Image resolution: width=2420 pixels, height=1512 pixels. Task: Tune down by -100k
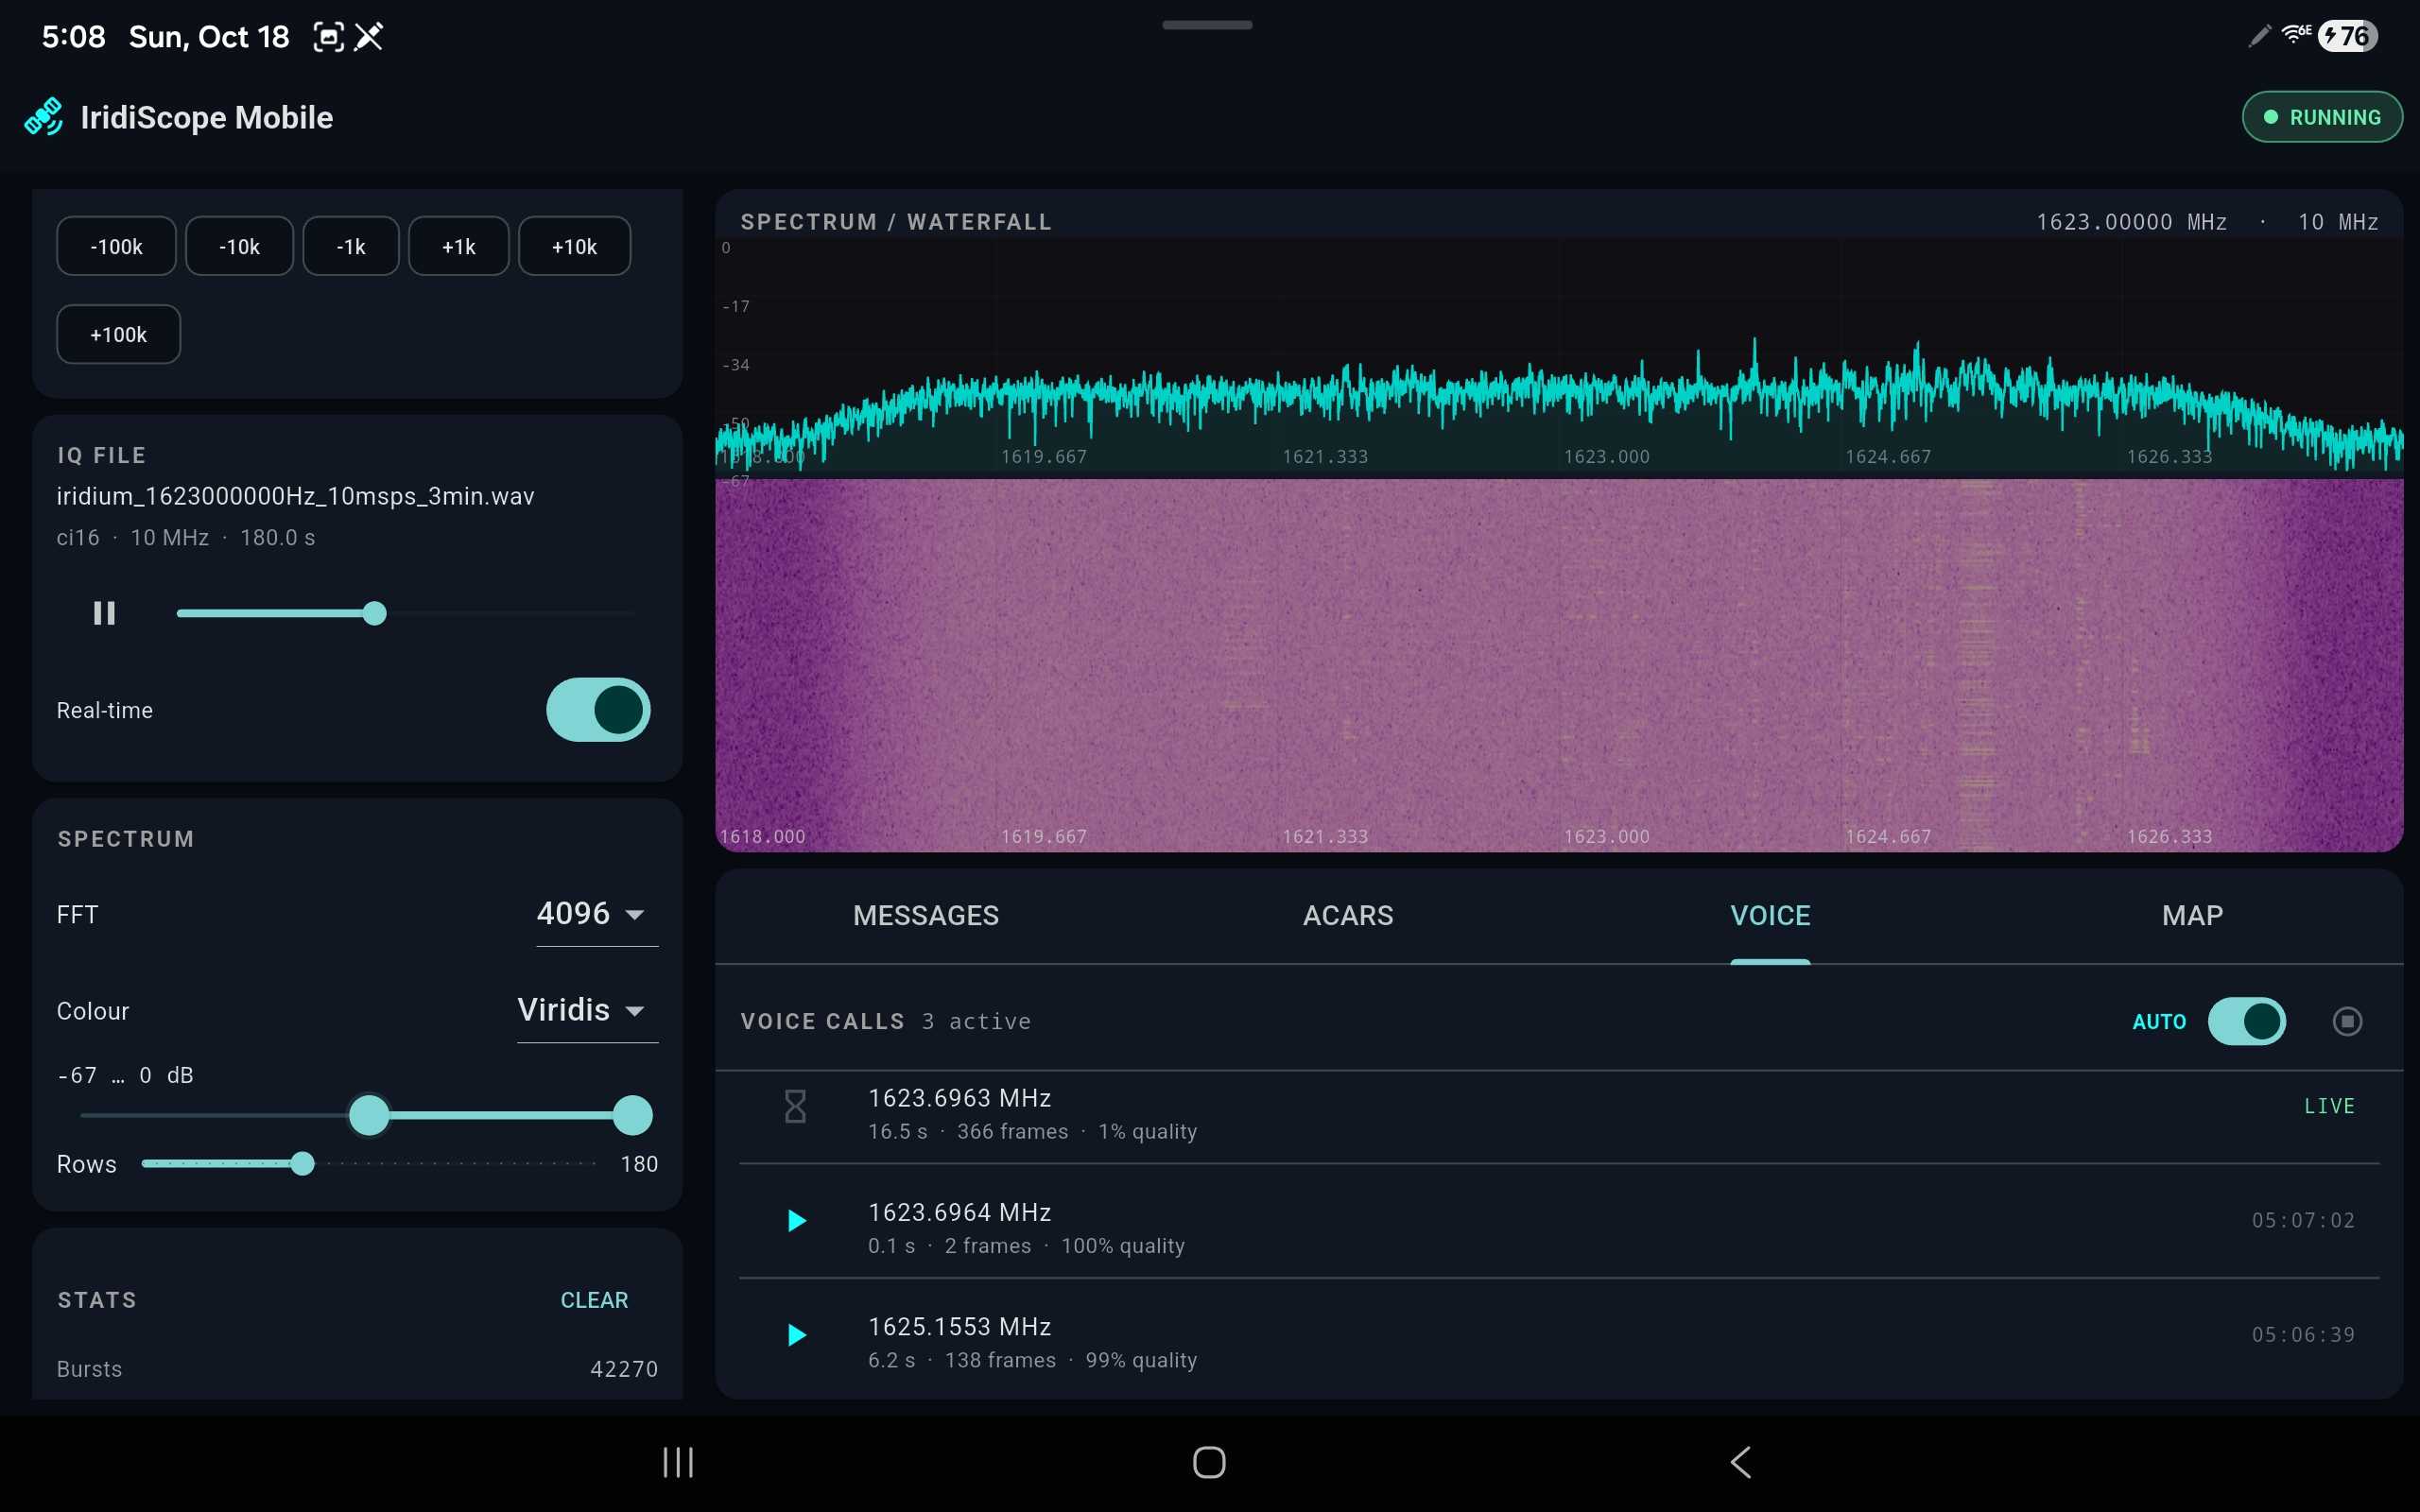tap(116, 246)
